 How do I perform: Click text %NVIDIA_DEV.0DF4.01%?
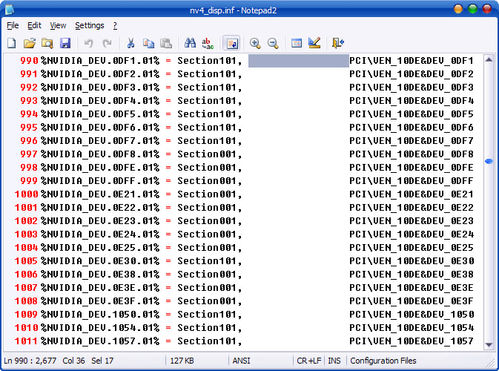click(x=100, y=101)
